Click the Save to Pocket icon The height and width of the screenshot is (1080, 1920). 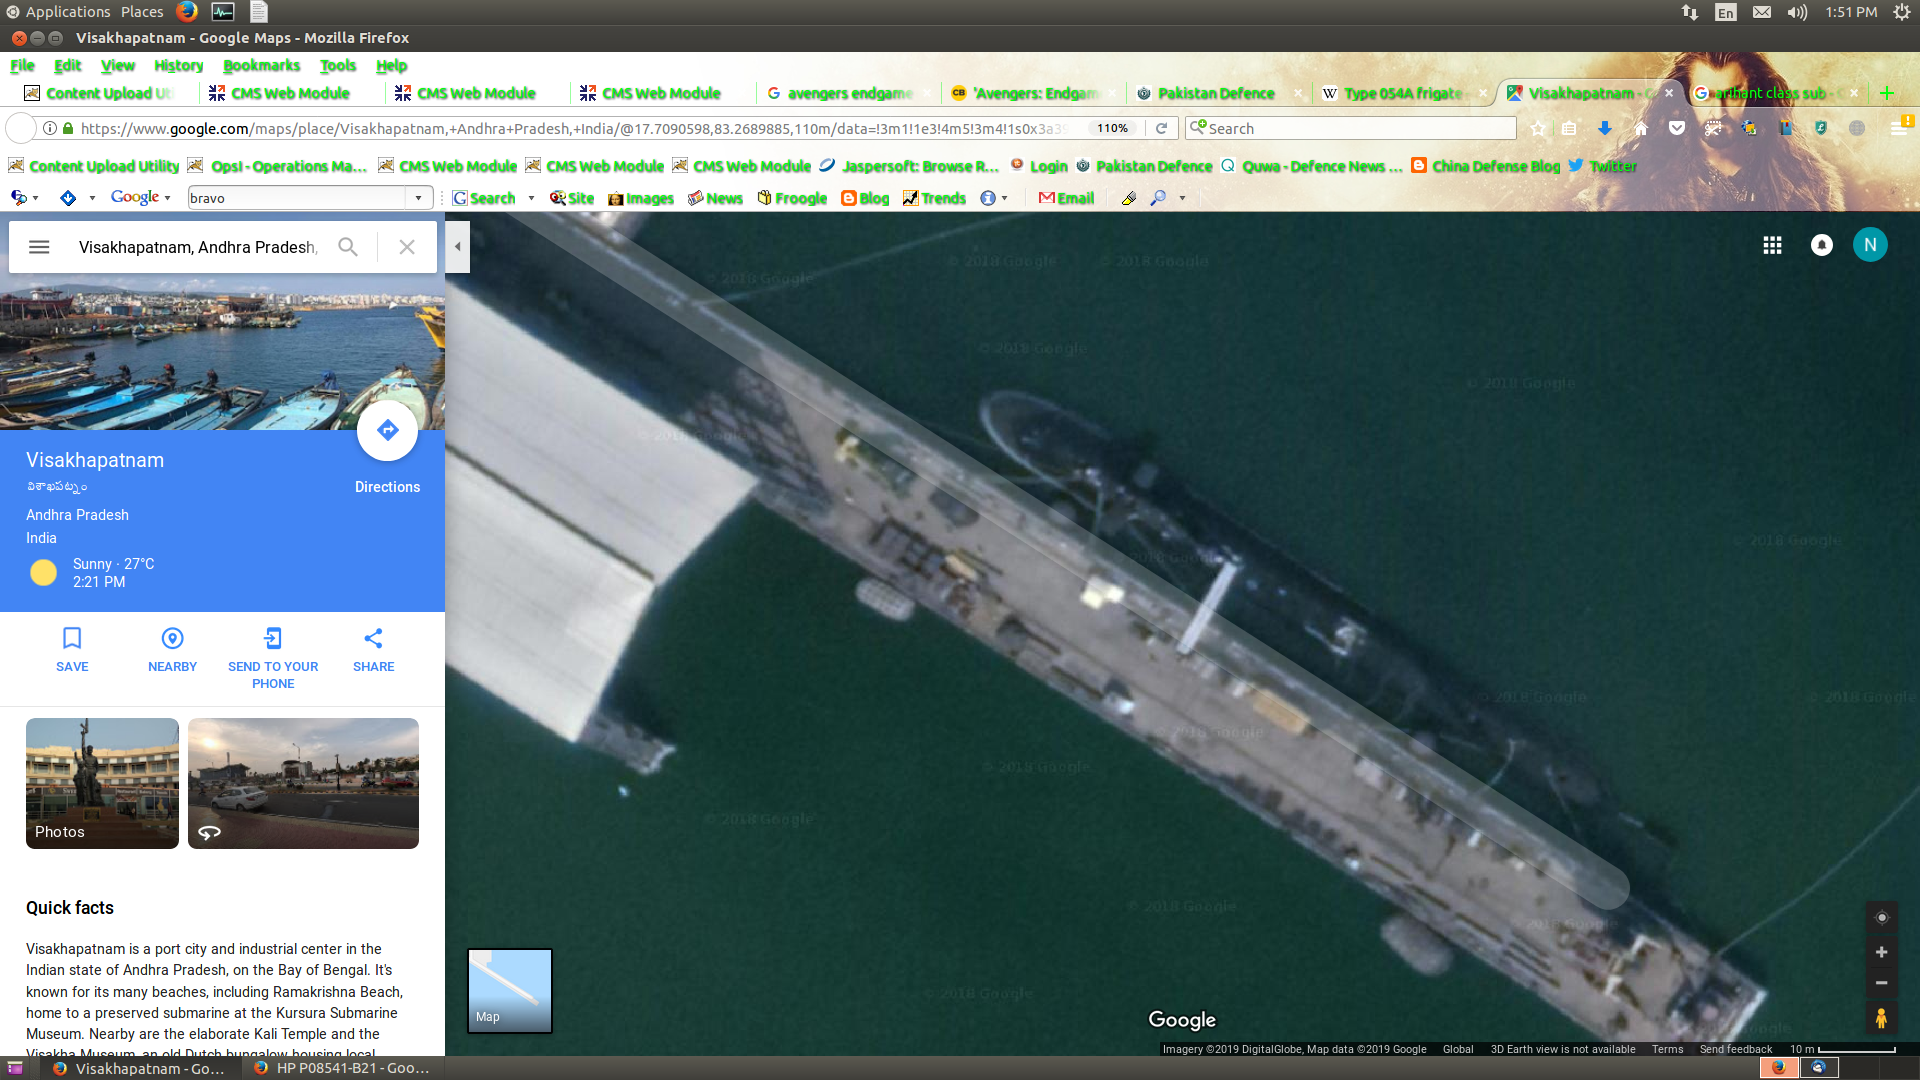pyautogui.click(x=1677, y=128)
